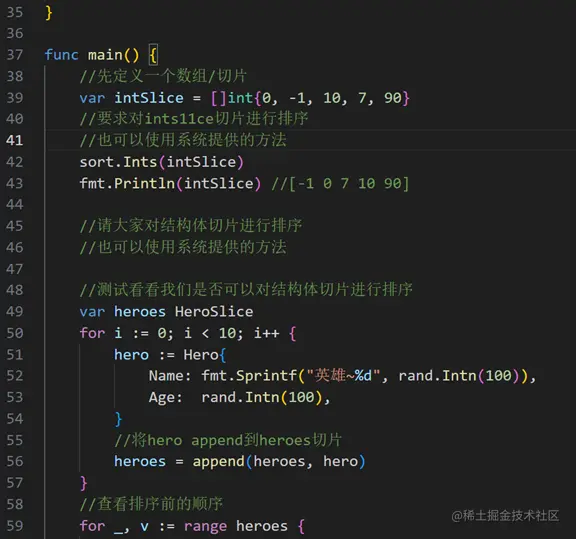Click the blue closing brace on line 54

point(118,419)
